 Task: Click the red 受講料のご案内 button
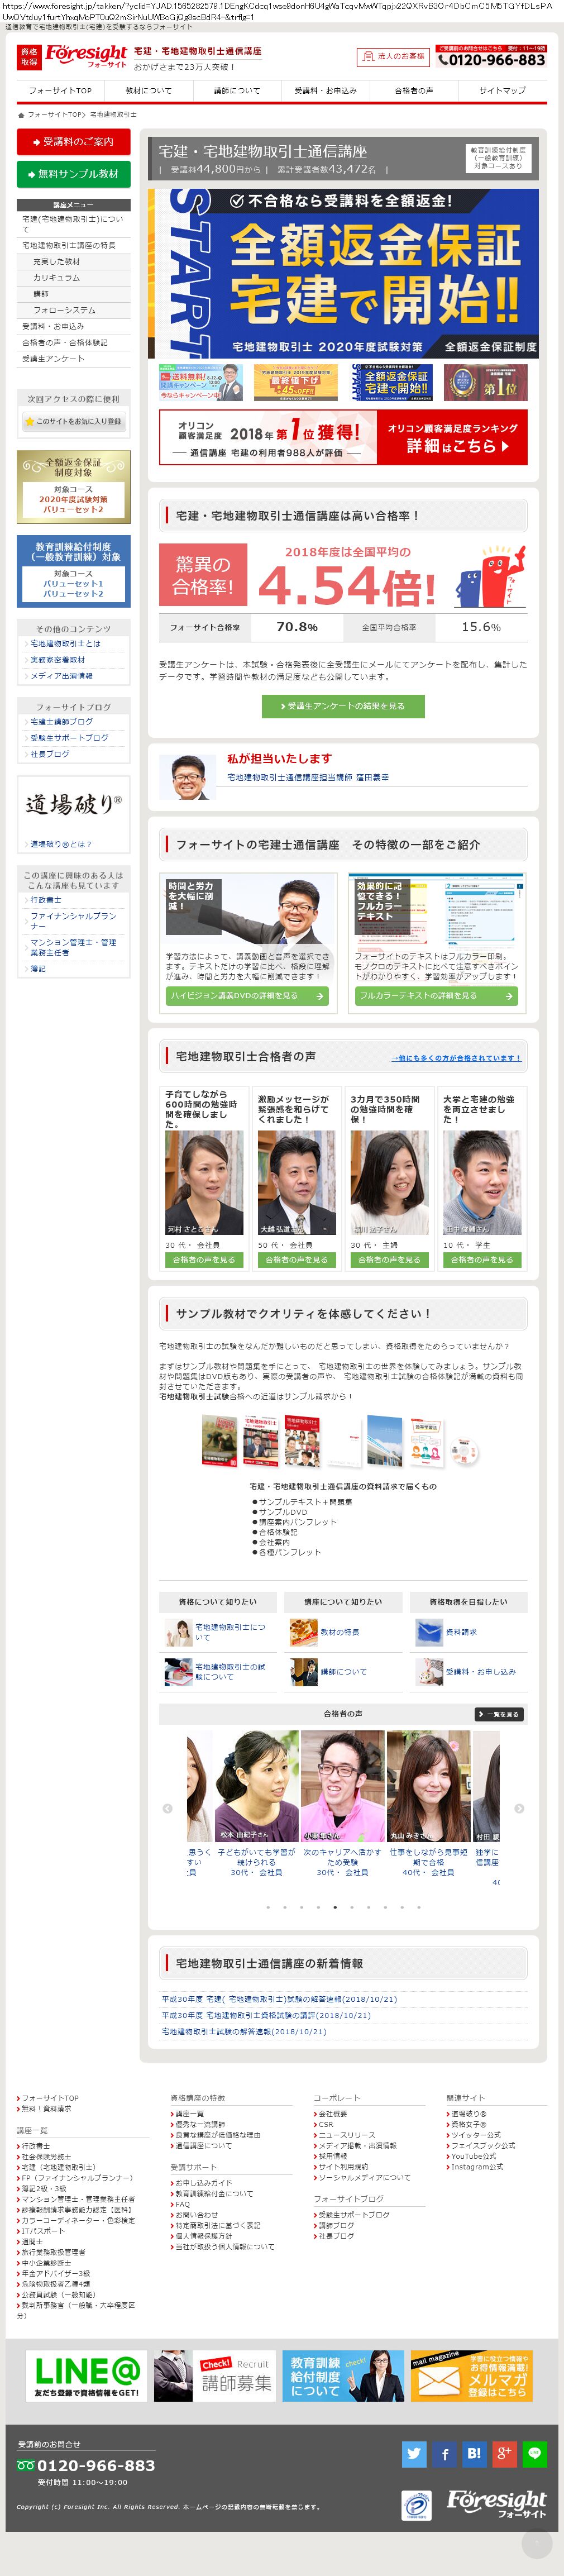tap(74, 142)
